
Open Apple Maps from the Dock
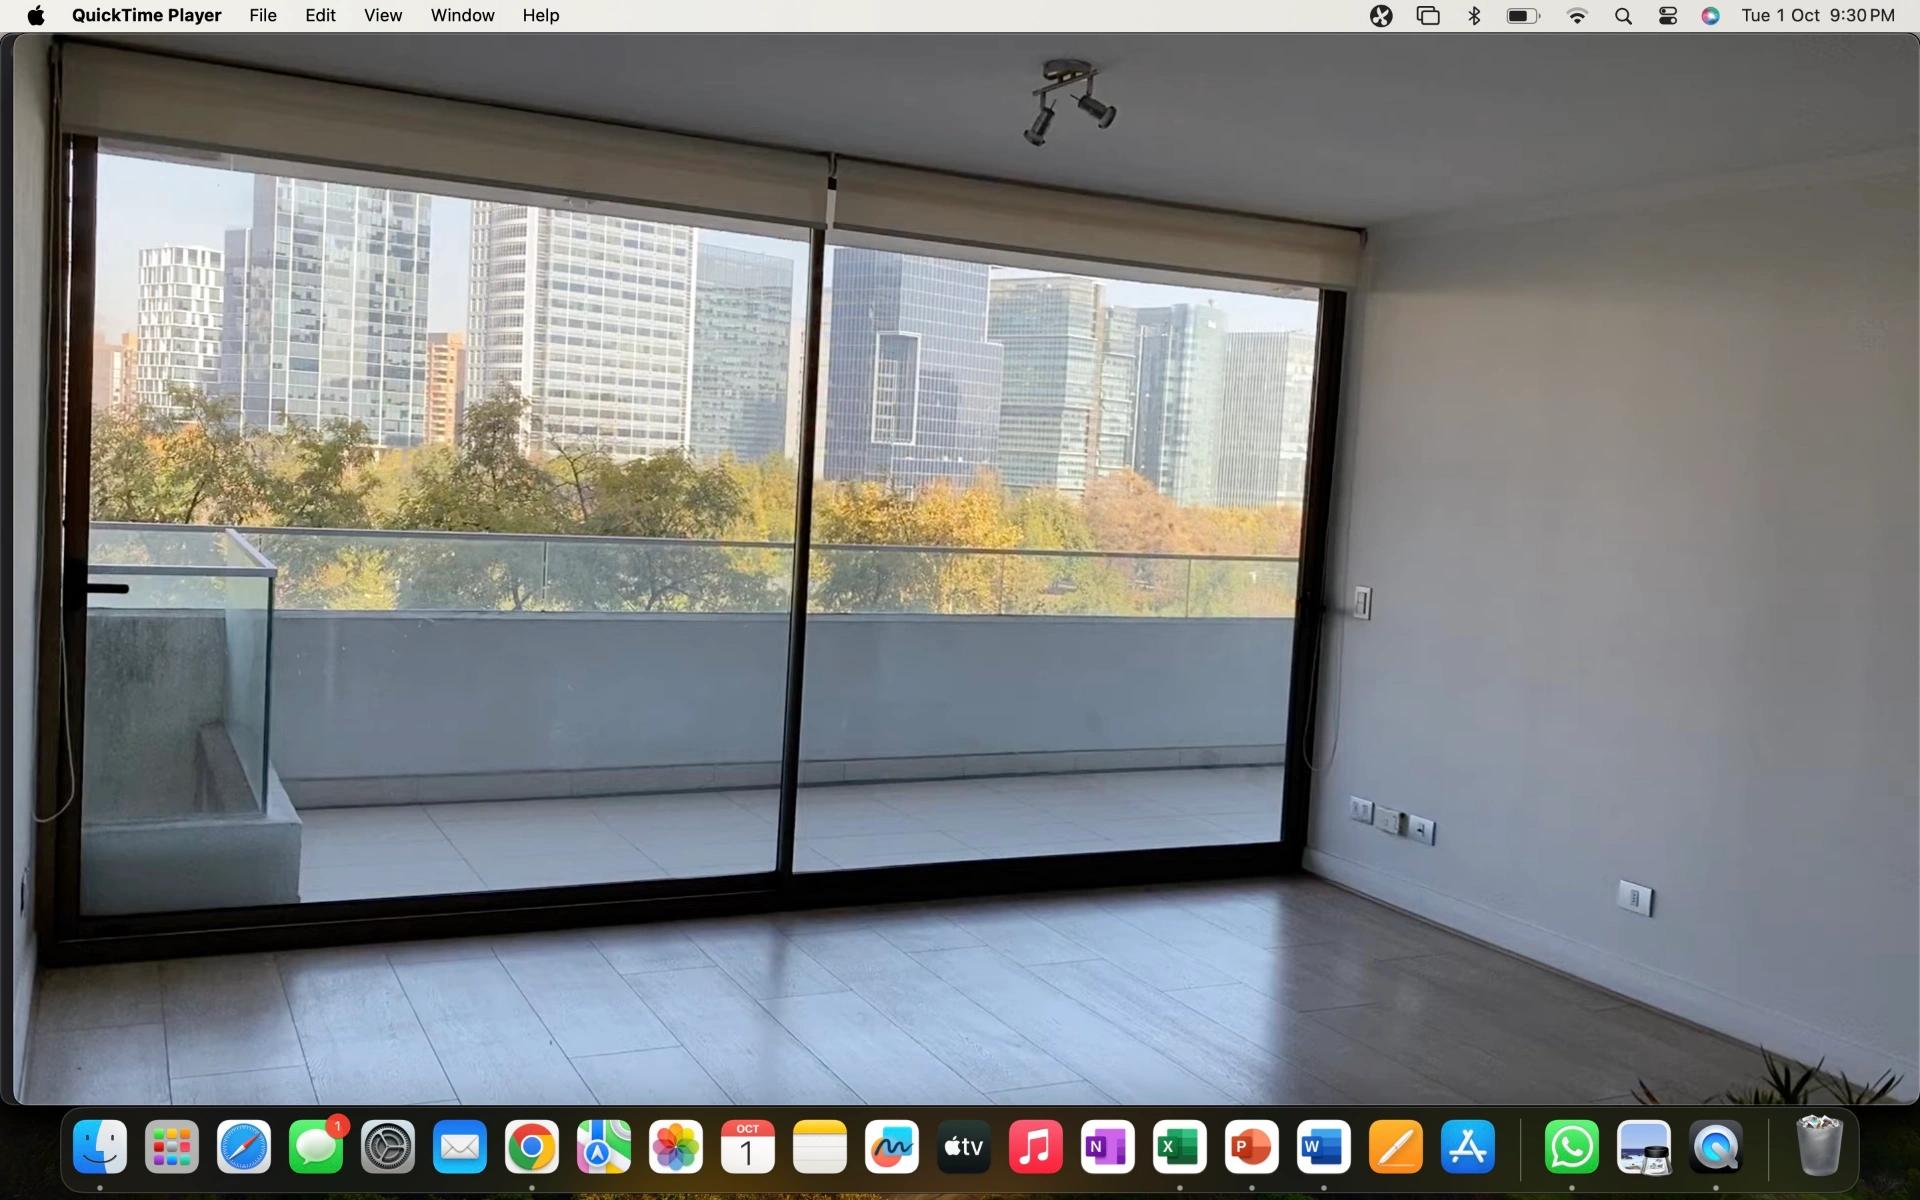[603, 1147]
